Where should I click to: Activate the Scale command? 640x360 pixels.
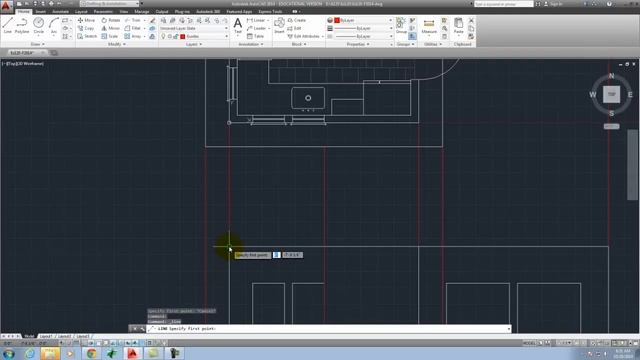(x=110, y=36)
